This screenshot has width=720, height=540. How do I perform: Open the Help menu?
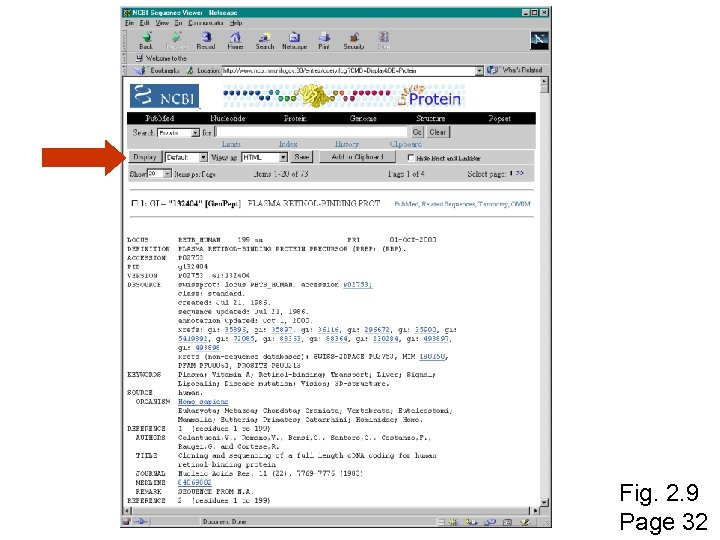click(236, 22)
